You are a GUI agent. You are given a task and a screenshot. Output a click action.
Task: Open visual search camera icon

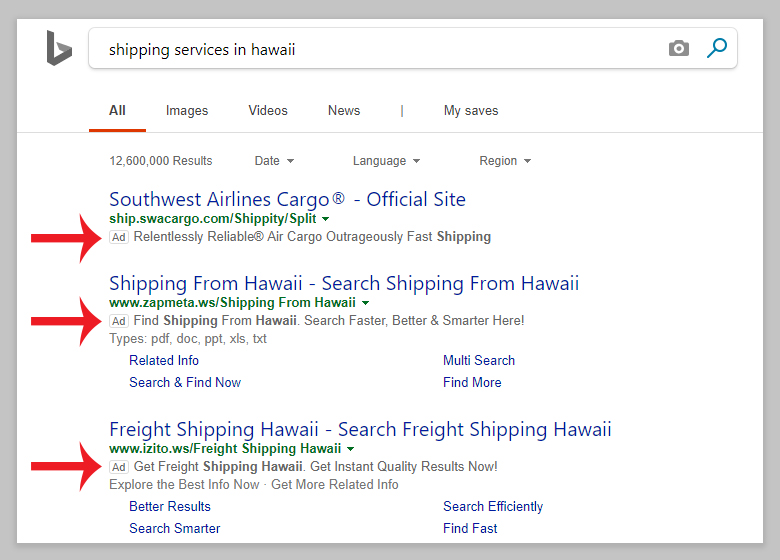679,48
